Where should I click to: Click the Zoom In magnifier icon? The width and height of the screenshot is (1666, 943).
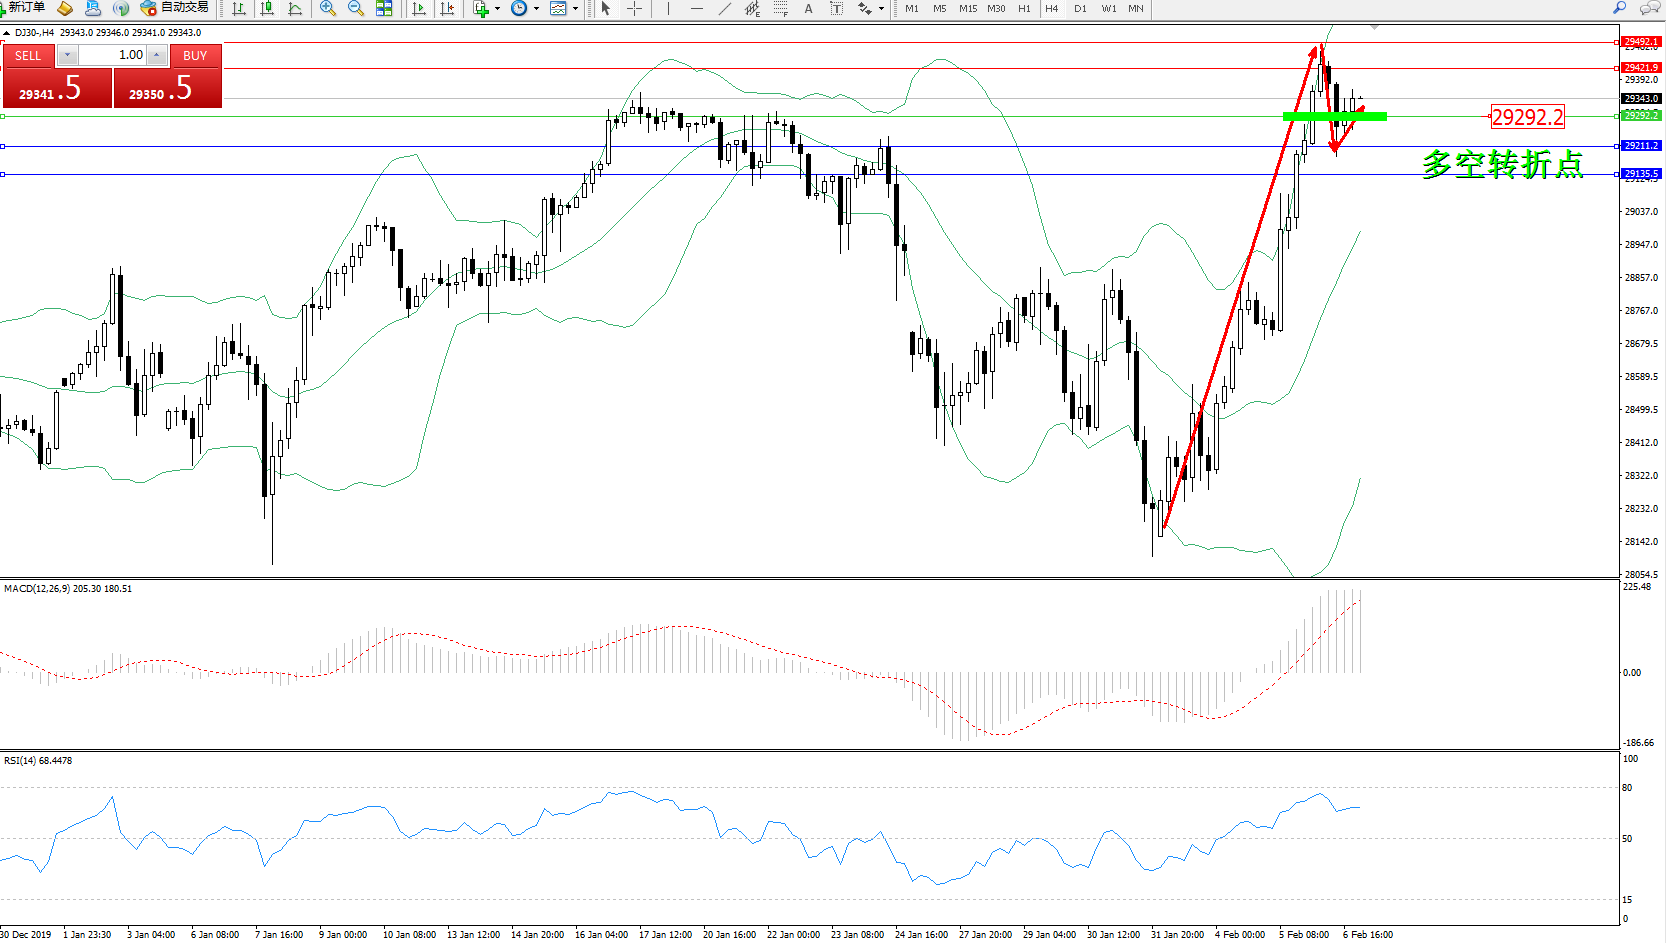[327, 9]
